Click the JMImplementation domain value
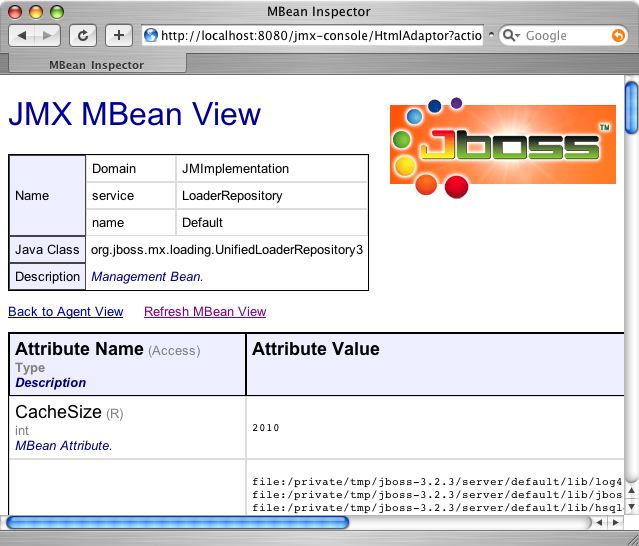 pyautogui.click(x=235, y=169)
